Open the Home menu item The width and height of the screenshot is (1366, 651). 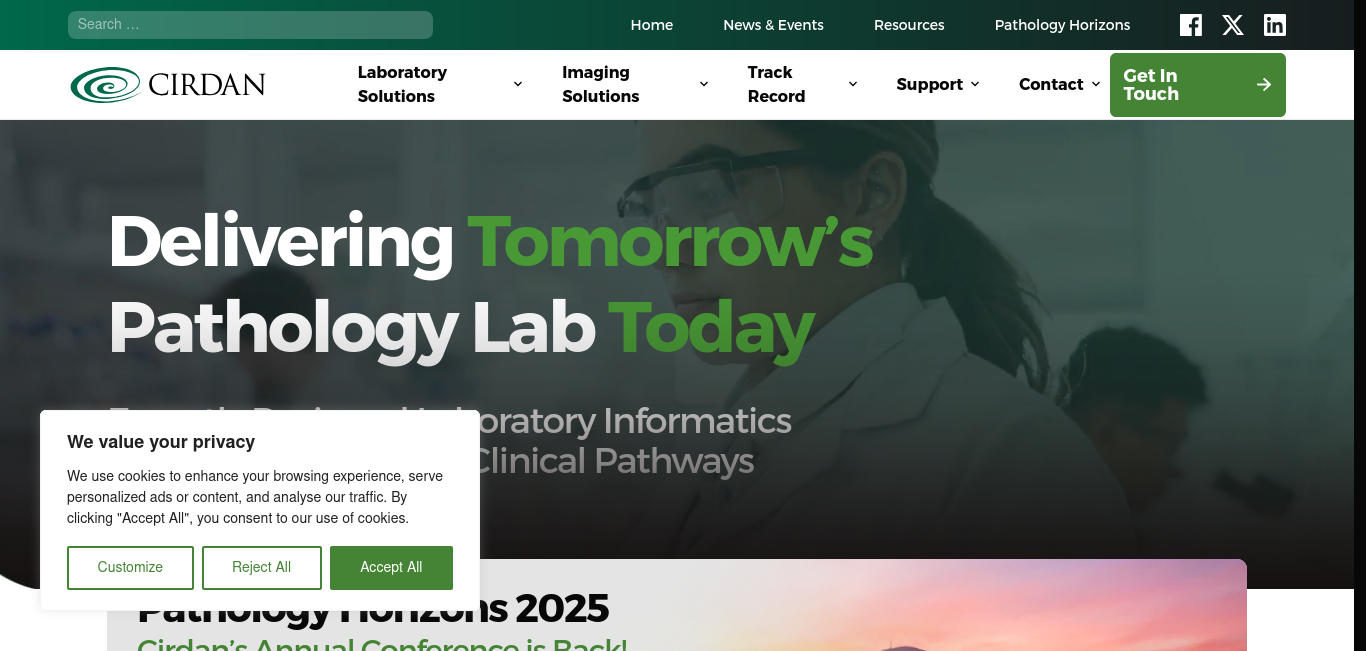click(652, 25)
